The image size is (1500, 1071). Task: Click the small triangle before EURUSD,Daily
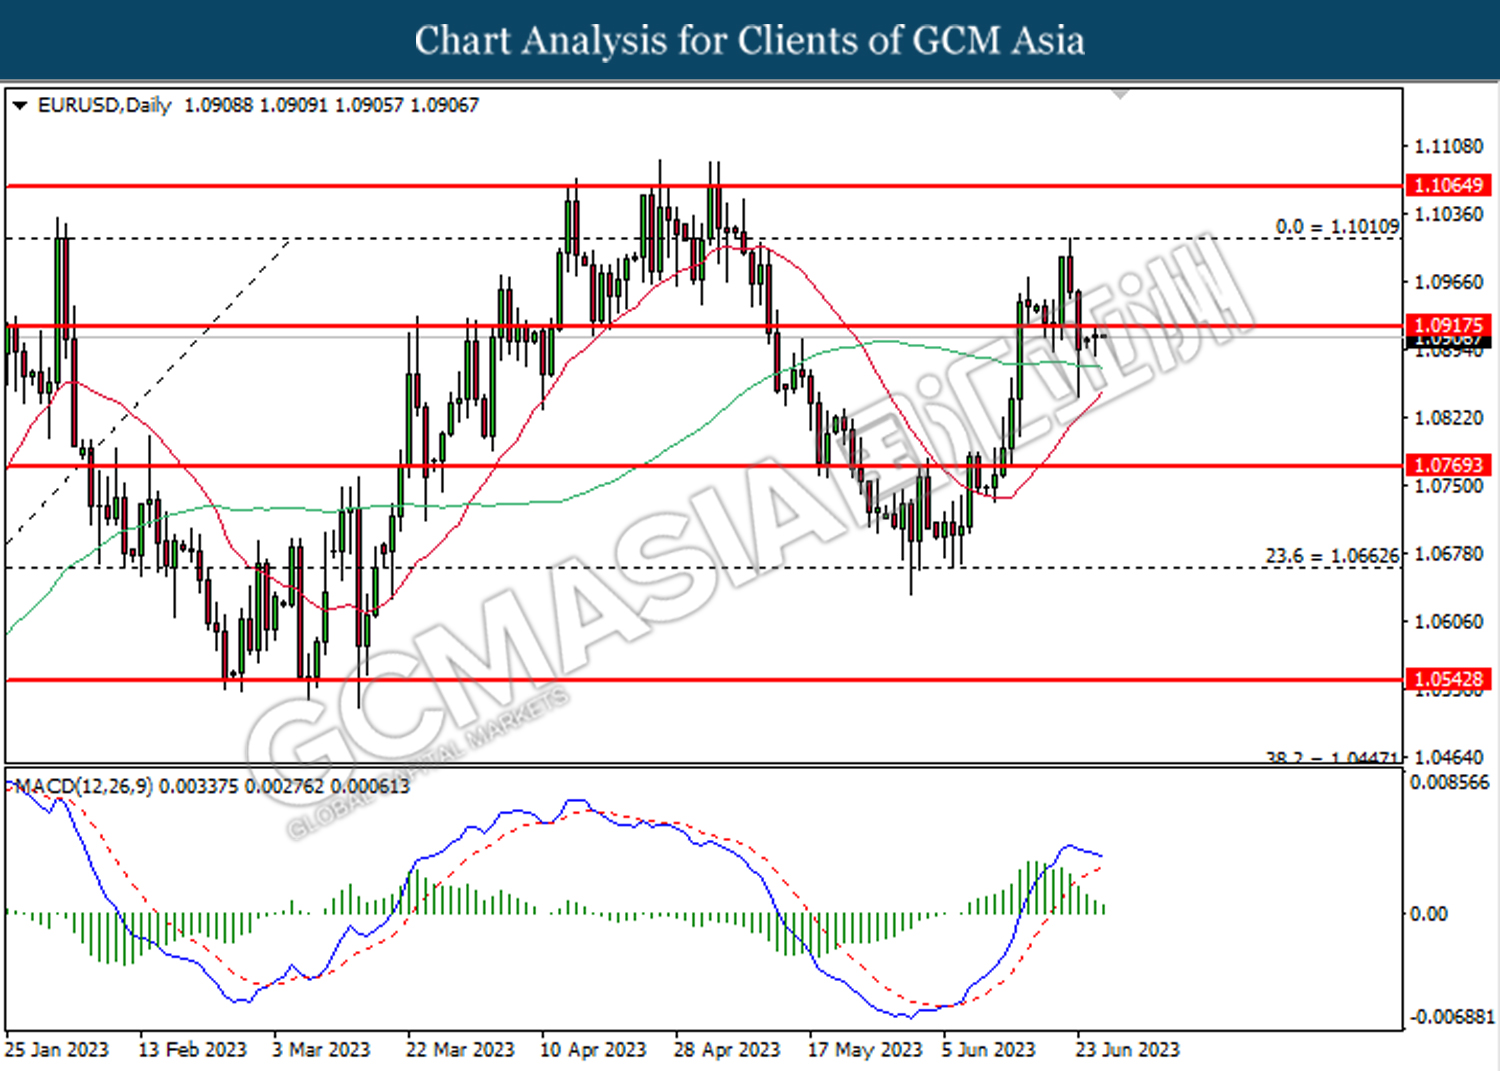click(x=19, y=105)
